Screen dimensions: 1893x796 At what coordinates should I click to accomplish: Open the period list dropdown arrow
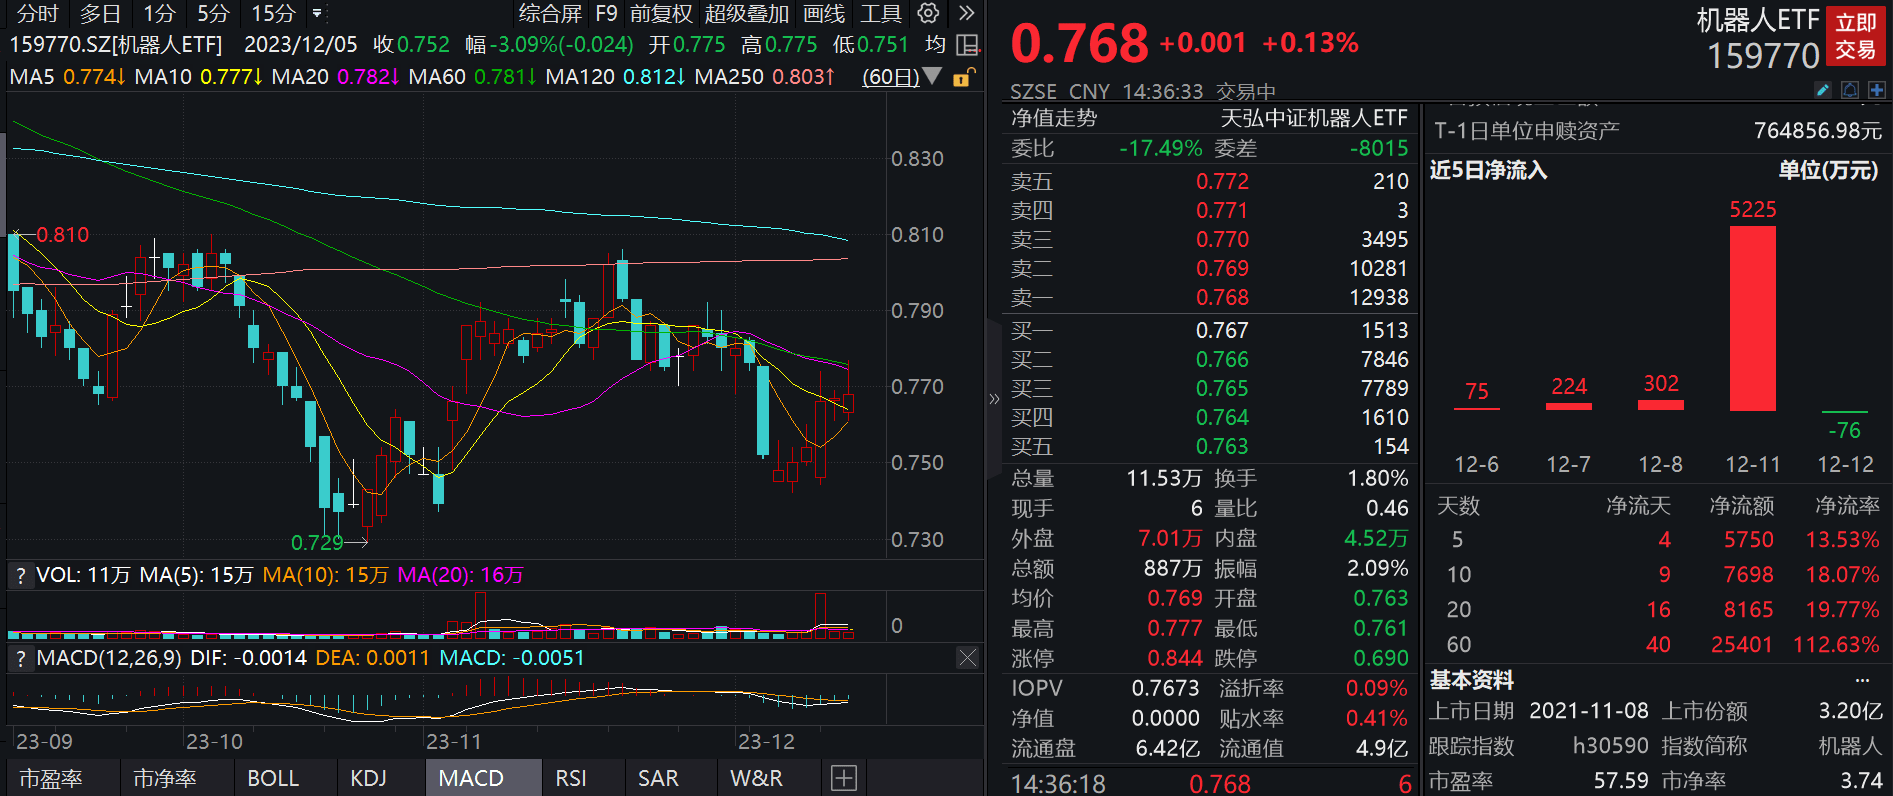coord(317,14)
